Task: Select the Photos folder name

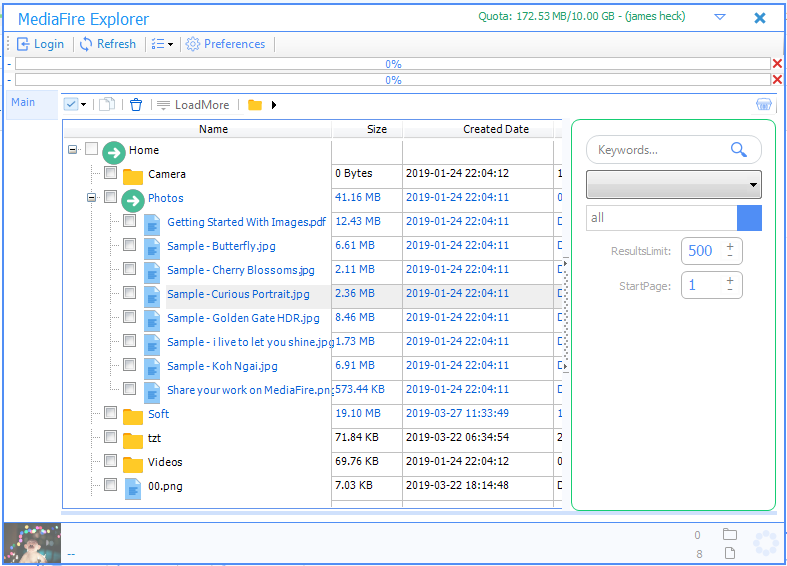Action: pos(166,198)
